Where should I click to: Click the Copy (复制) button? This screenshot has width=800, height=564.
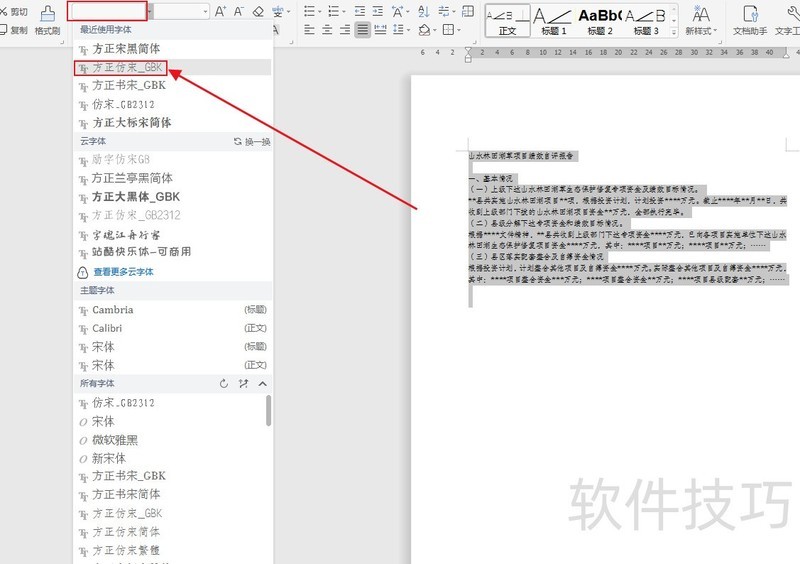14,30
